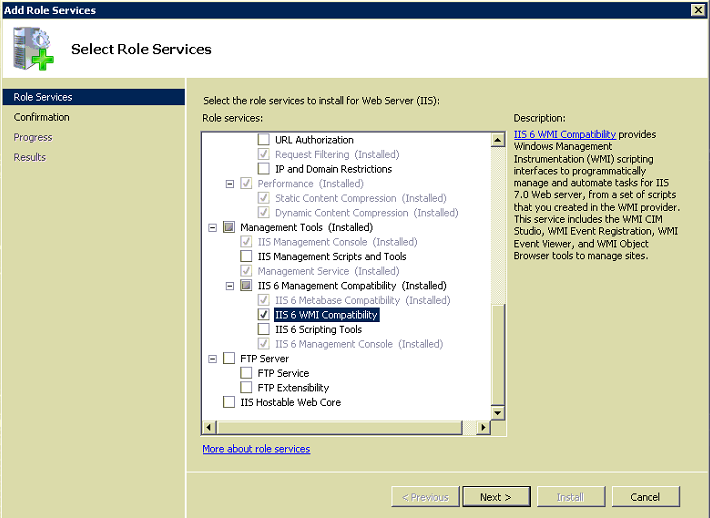Screen dimensions: 710x518
Task: Click the Cancel button
Action: coord(645,497)
